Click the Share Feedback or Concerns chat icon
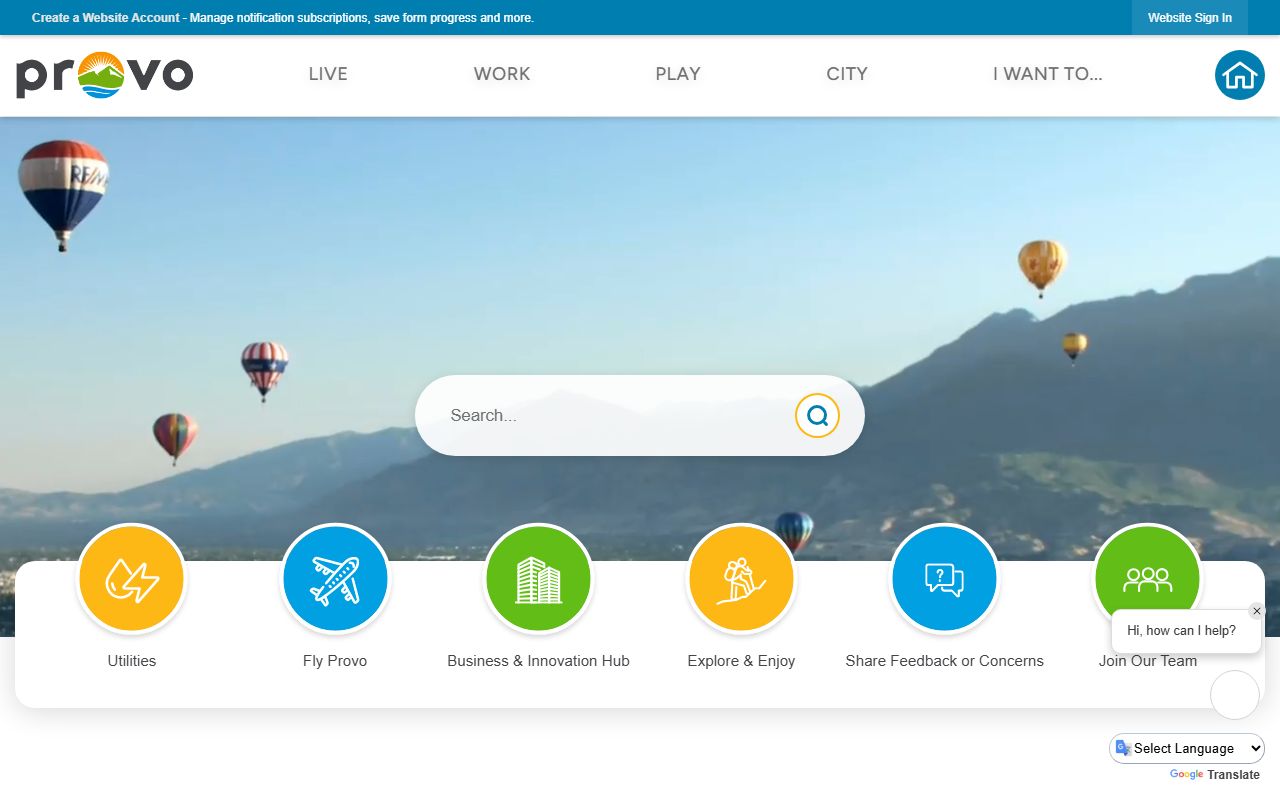 click(x=944, y=579)
